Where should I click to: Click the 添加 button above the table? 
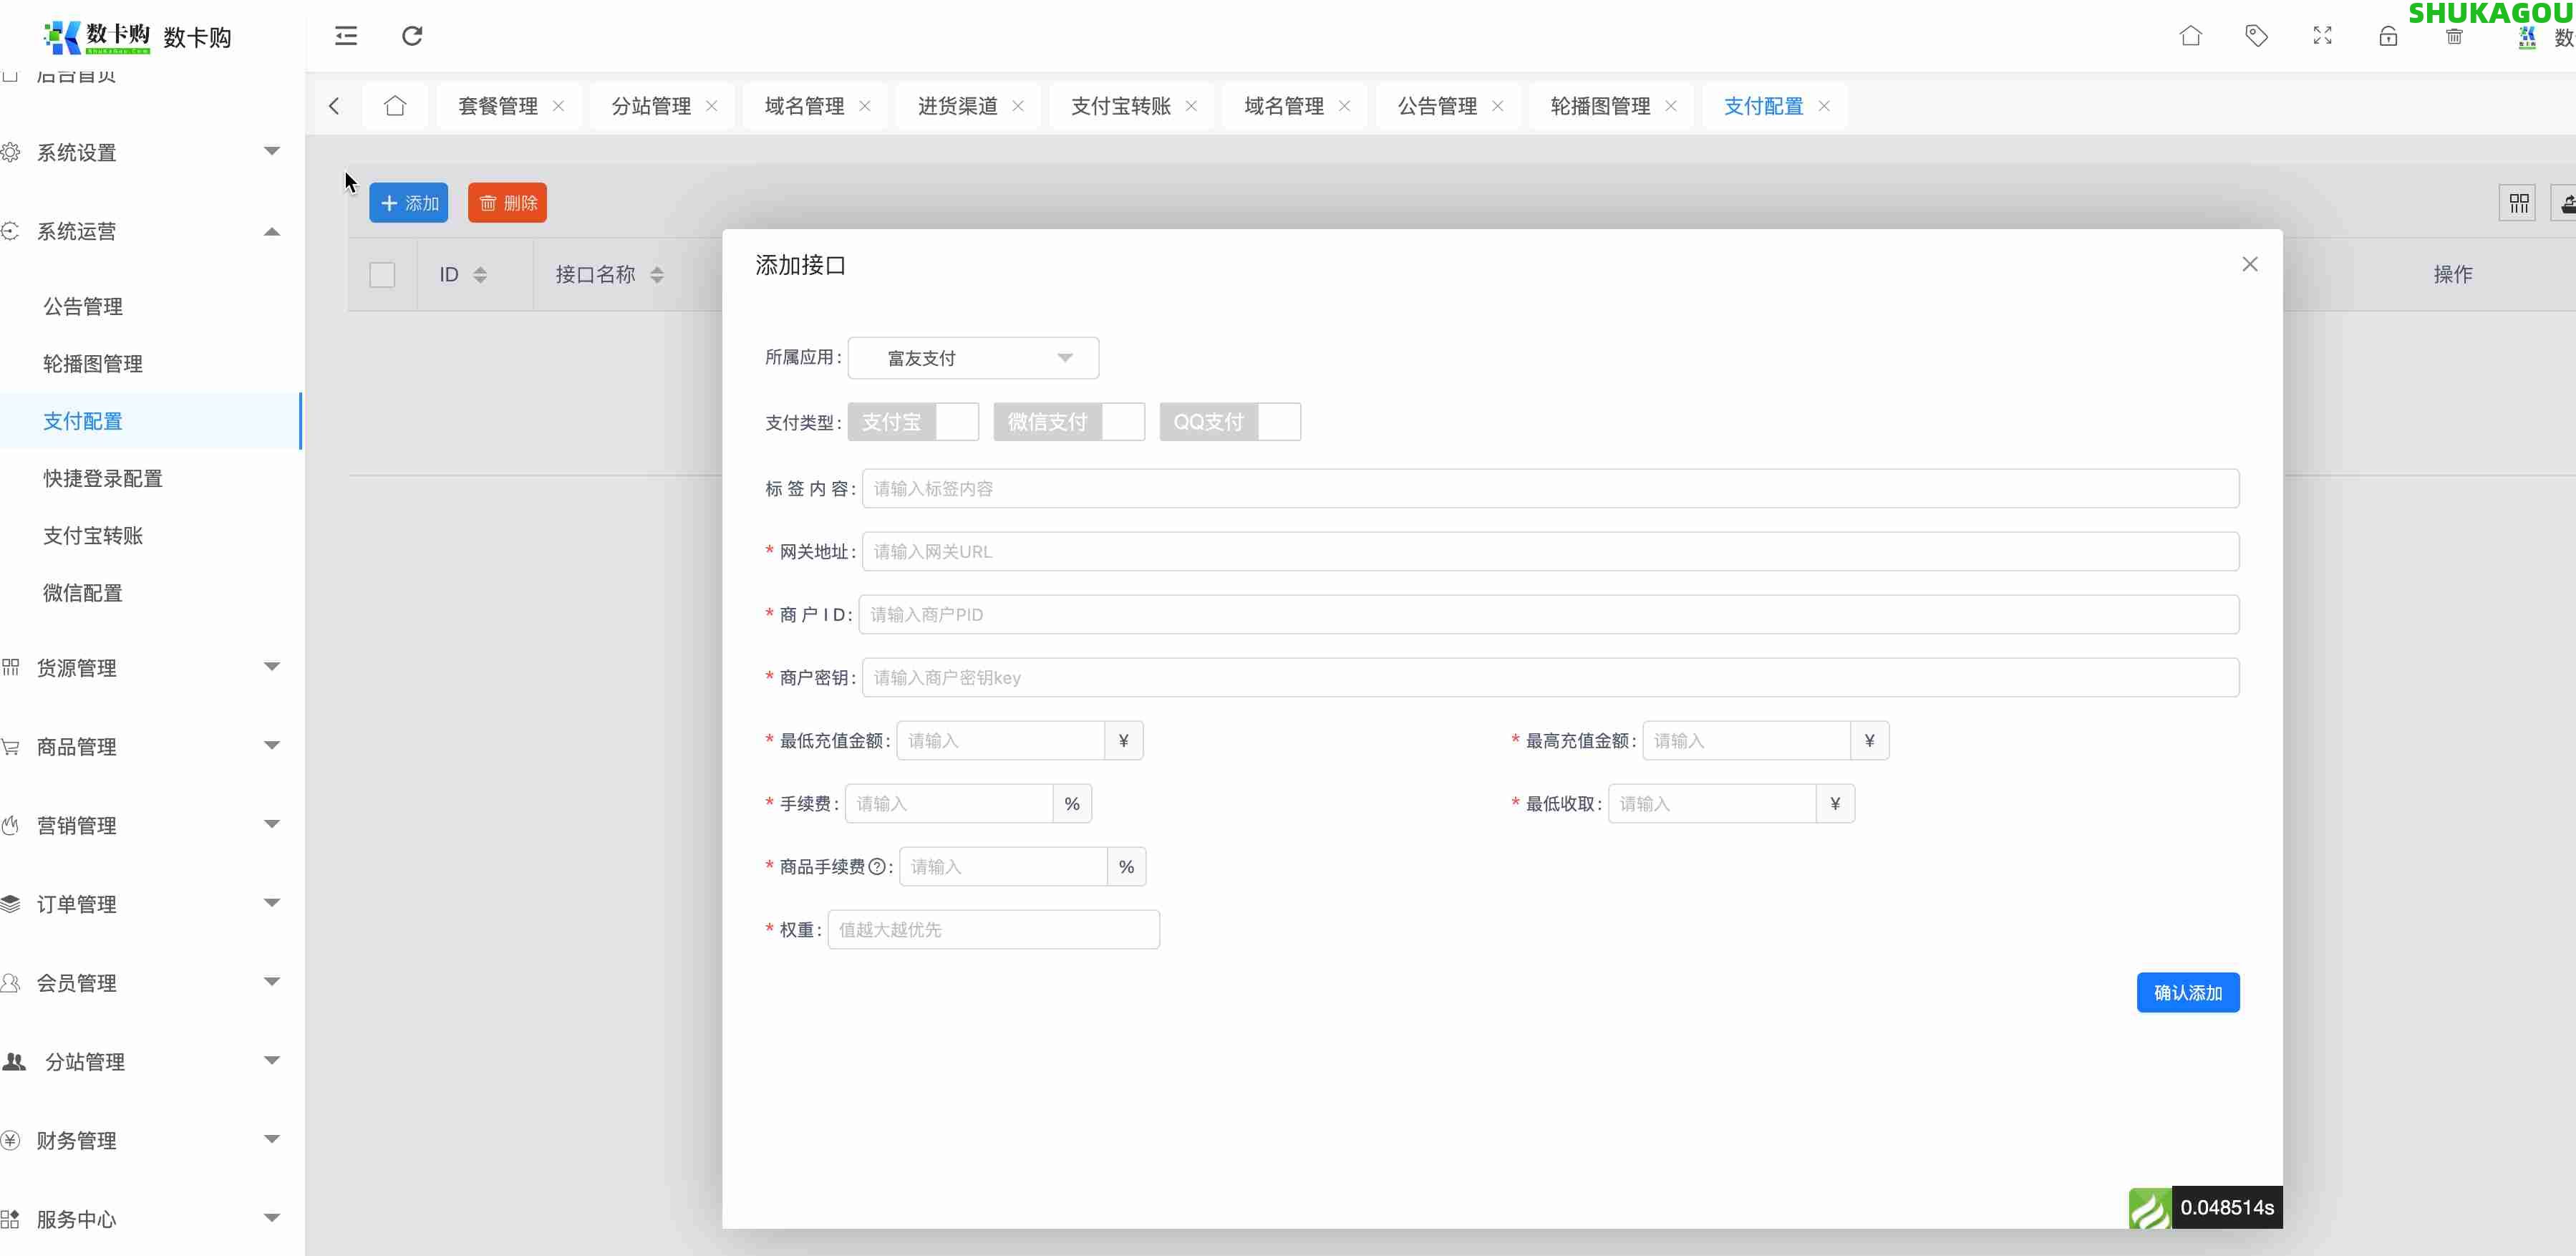tap(408, 202)
